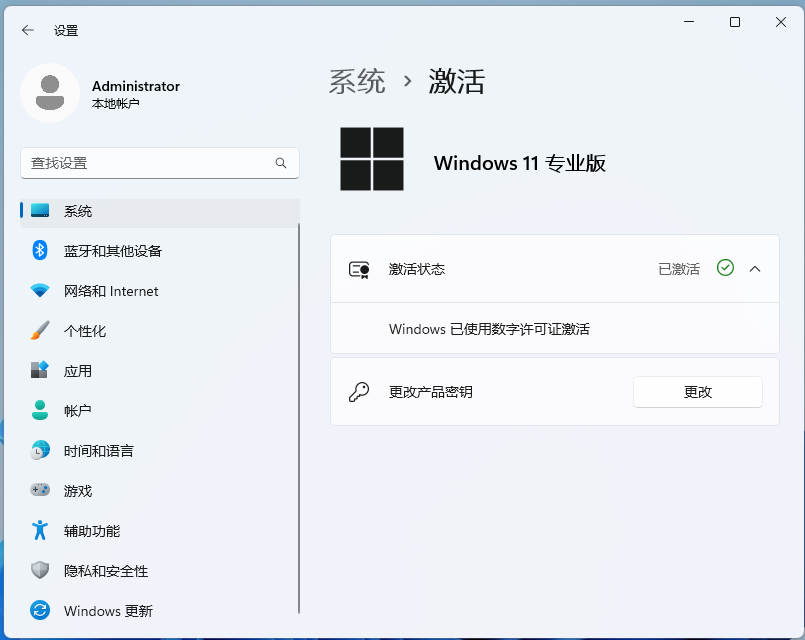Click the 系统 monitor icon in sidebar
805x640 pixels.
pyautogui.click(x=40, y=210)
